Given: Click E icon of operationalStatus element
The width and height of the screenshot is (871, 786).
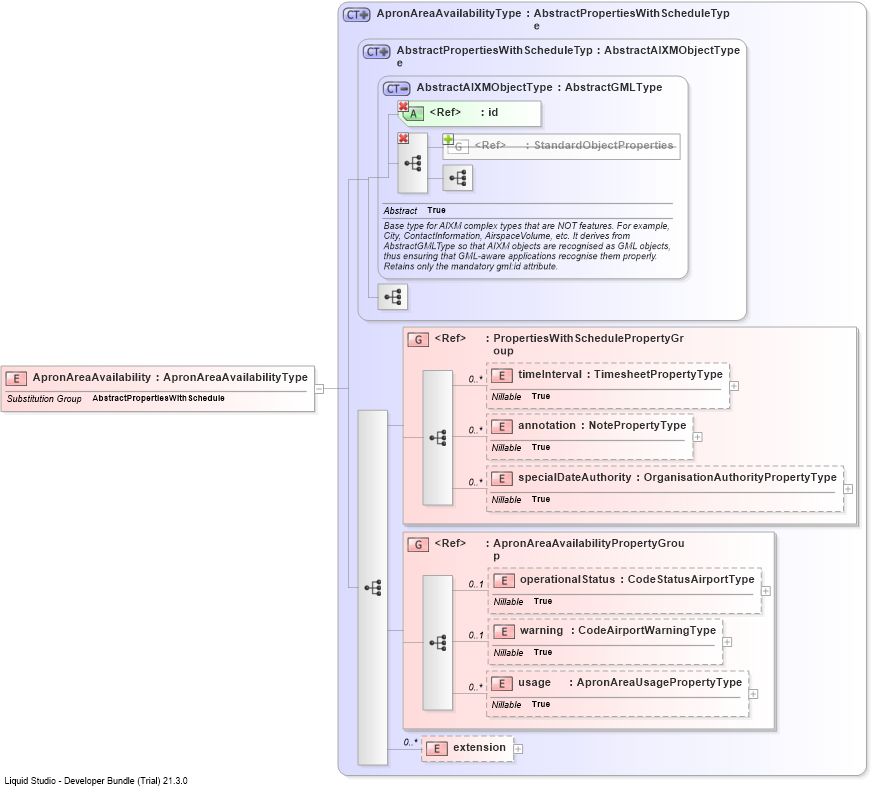Looking at the screenshot, I should tap(504, 581).
